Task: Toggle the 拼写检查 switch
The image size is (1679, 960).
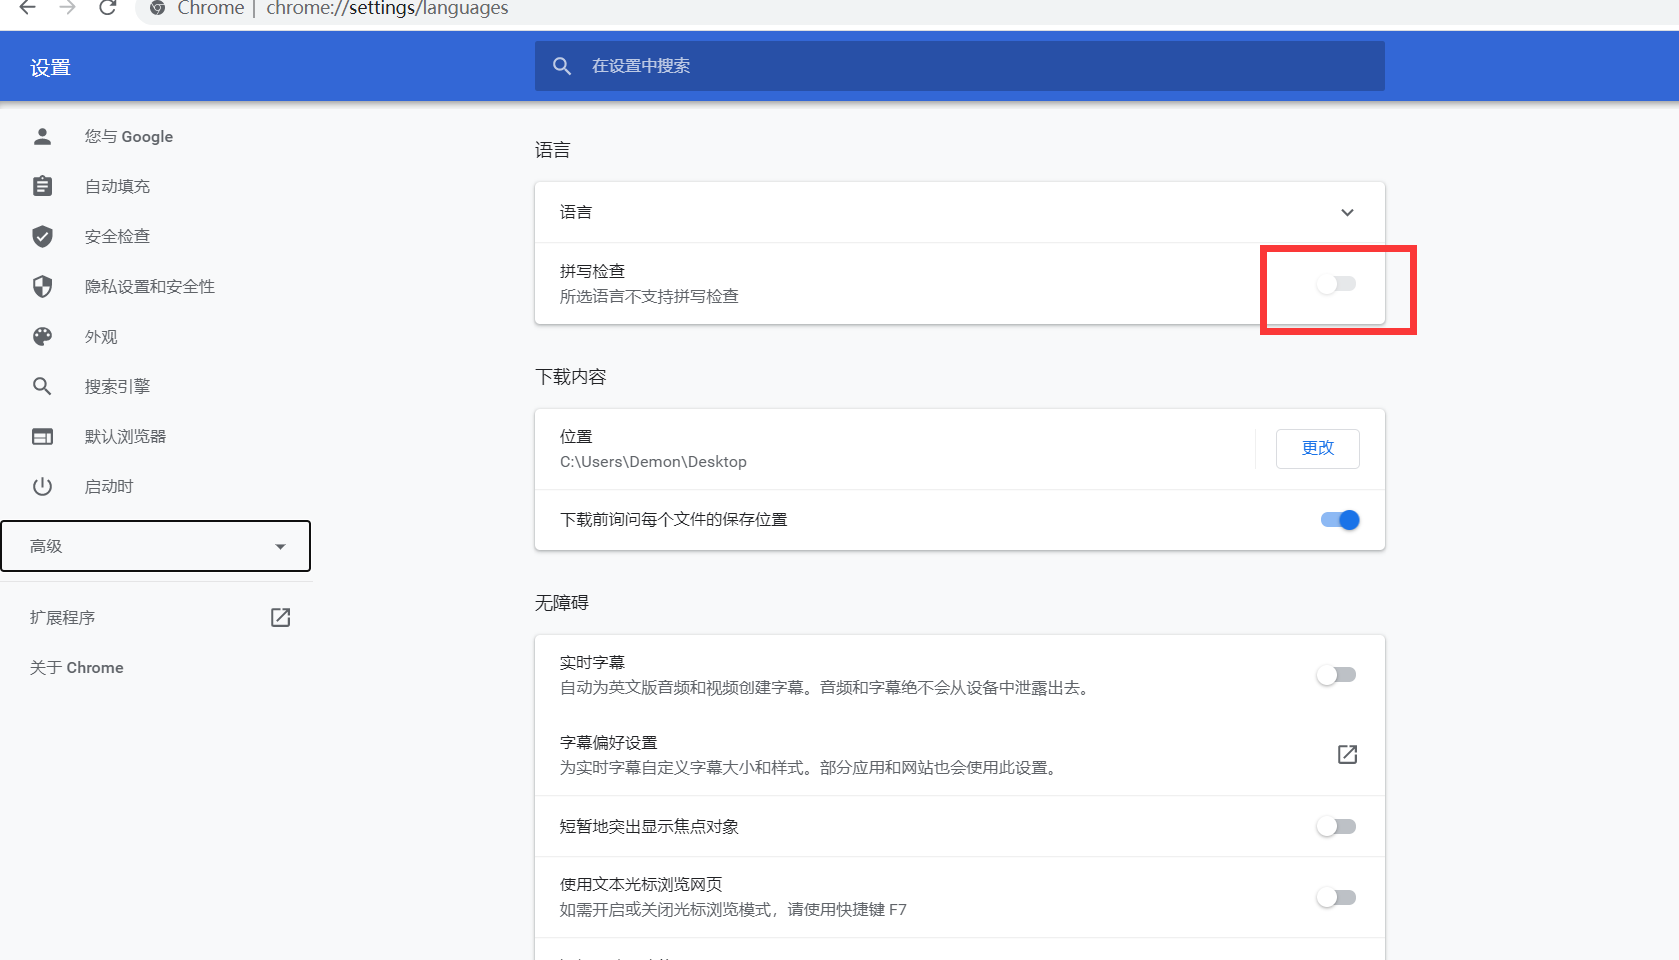Action: point(1336,284)
